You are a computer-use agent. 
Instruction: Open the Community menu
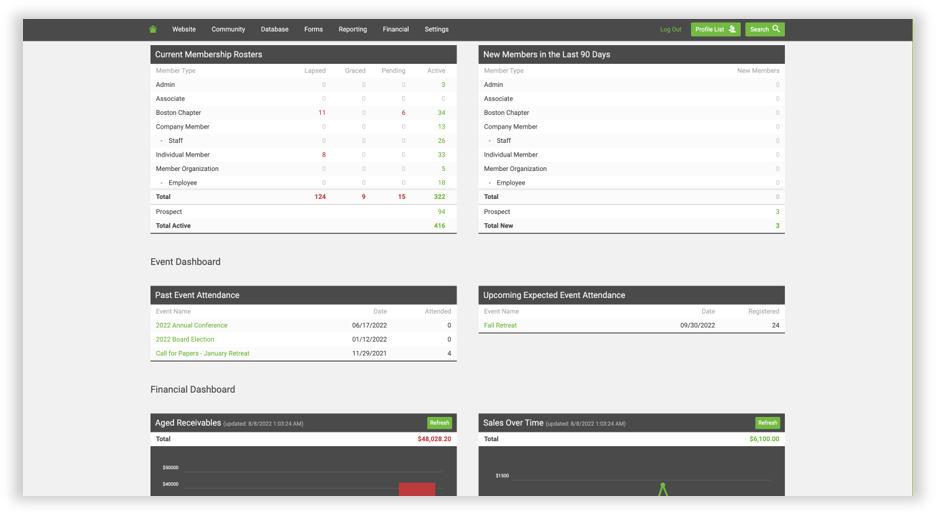pyautogui.click(x=228, y=30)
